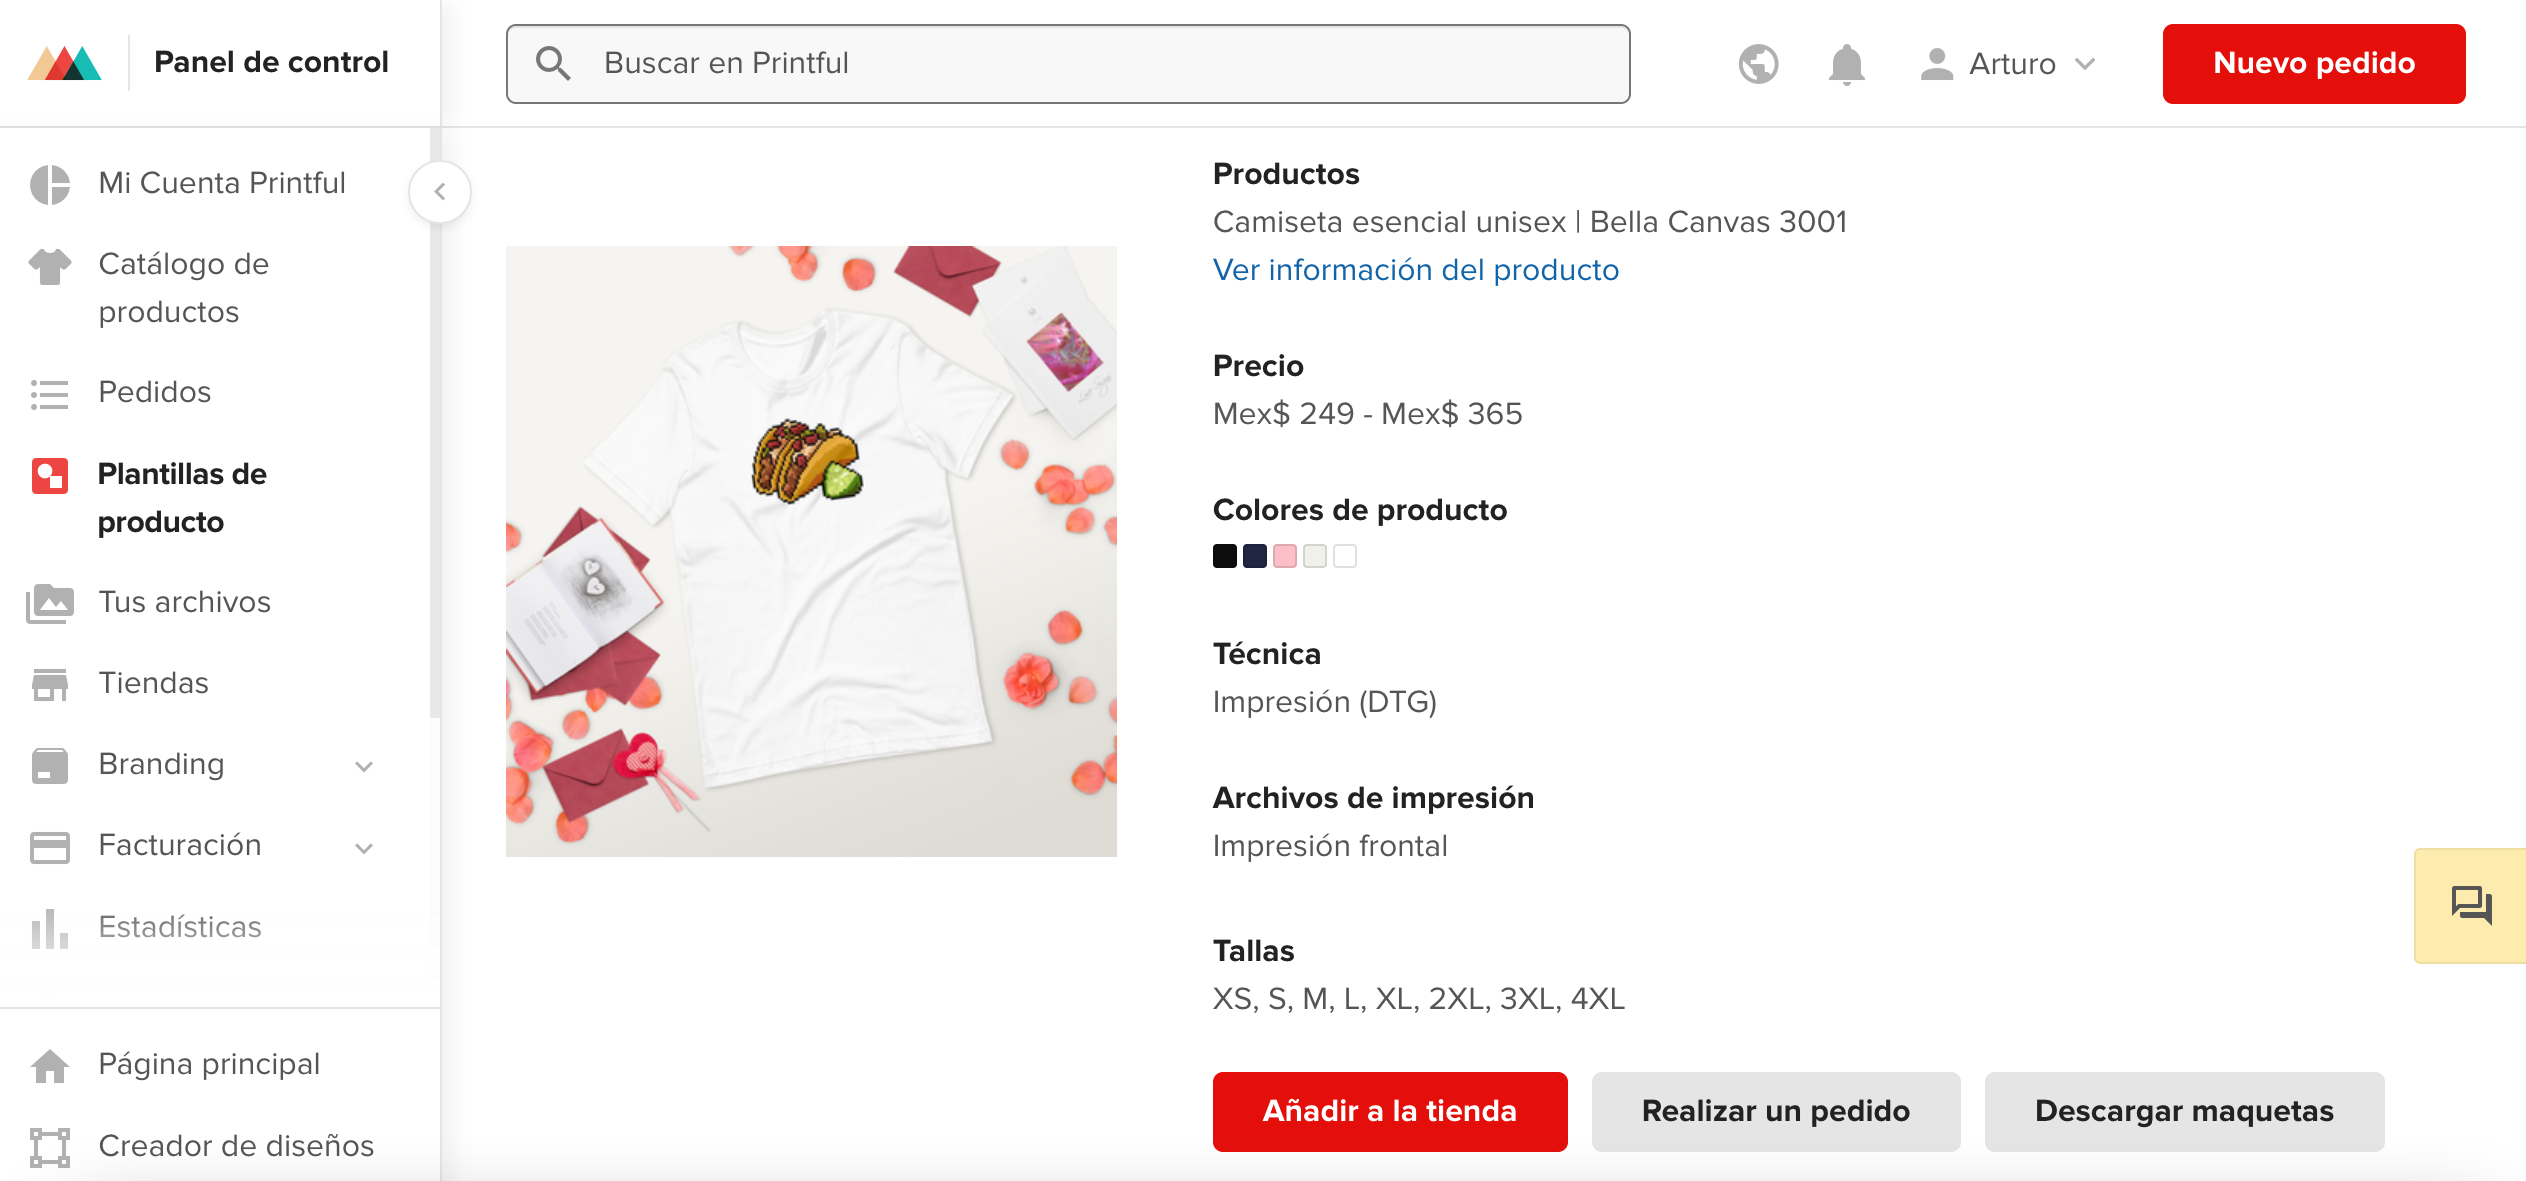Expand the Facturación submenu

[x=364, y=848]
